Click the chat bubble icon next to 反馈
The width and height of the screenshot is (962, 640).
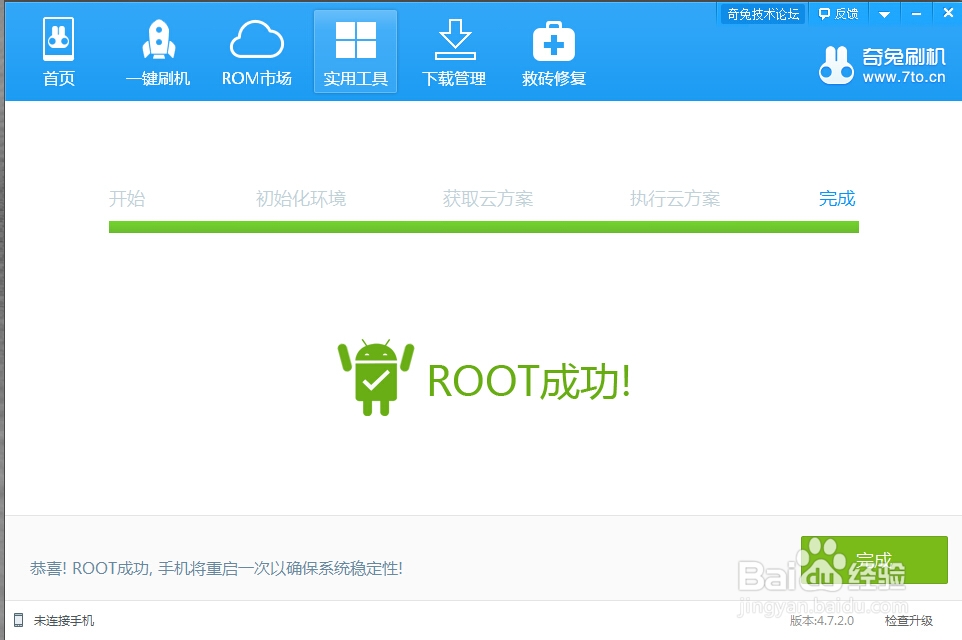pos(826,13)
